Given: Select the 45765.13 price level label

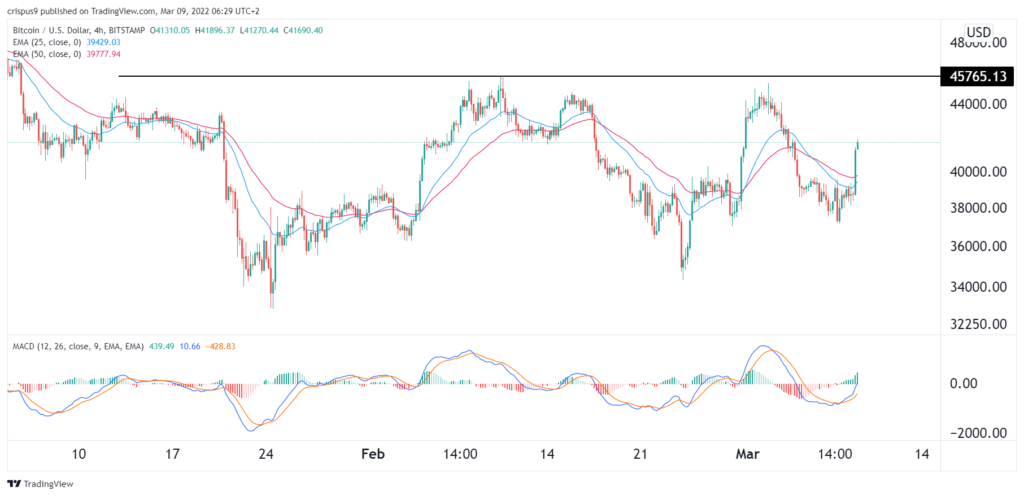Looking at the screenshot, I should (x=977, y=76).
